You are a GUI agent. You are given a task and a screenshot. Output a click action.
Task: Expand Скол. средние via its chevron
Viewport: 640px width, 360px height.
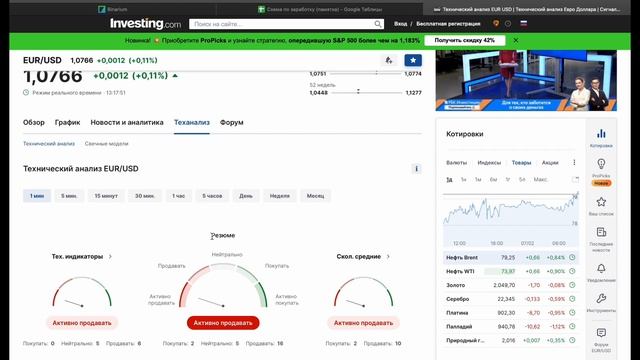388,257
